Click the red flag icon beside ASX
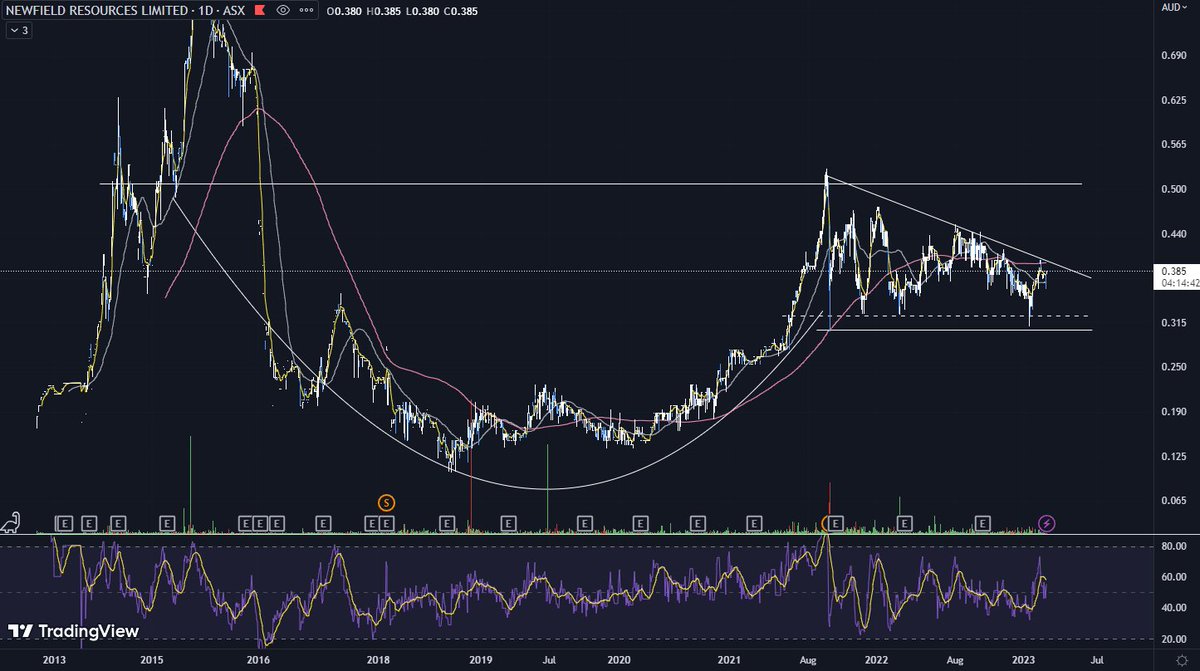This screenshot has height=671, width=1200. (259, 10)
